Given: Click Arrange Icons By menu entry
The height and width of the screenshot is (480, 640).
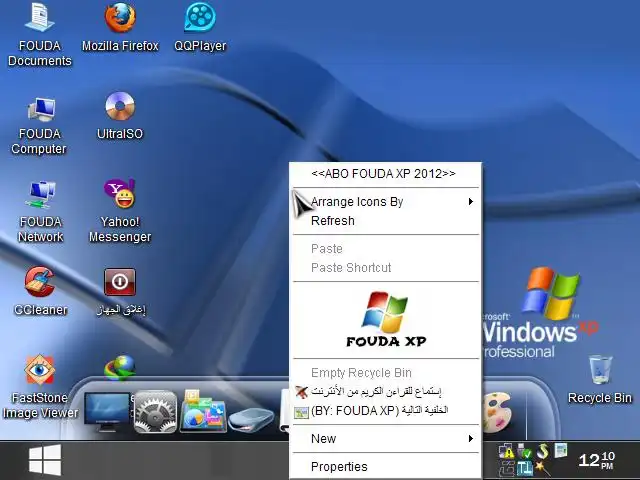Looking at the screenshot, I should pyautogui.click(x=386, y=202).
